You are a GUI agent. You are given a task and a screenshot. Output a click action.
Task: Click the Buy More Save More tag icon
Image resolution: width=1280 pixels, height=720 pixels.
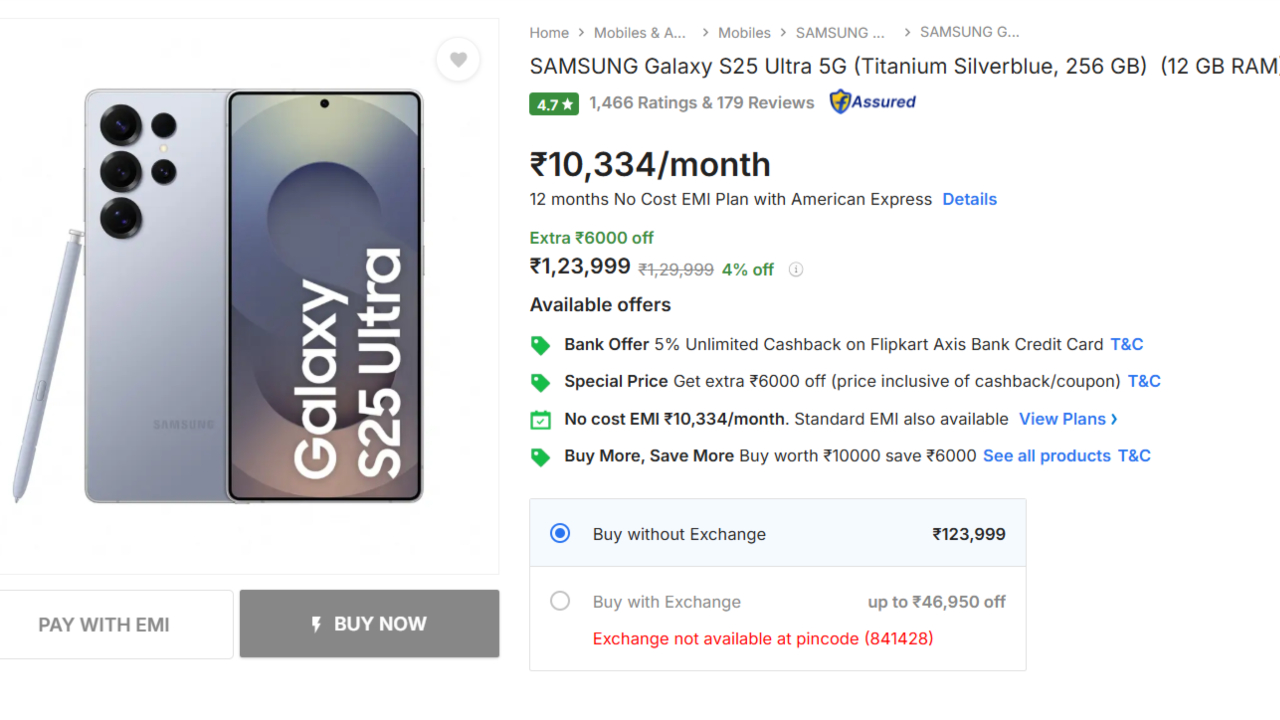pyautogui.click(x=540, y=456)
